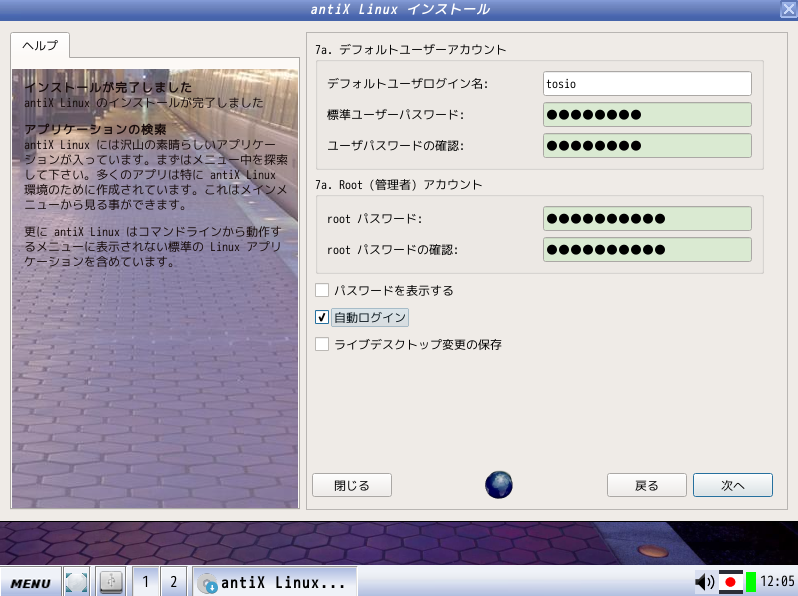Screen dimensions: 798x596
Task: Click help heading アプリケーションの検索
Action: (x=96, y=129)
